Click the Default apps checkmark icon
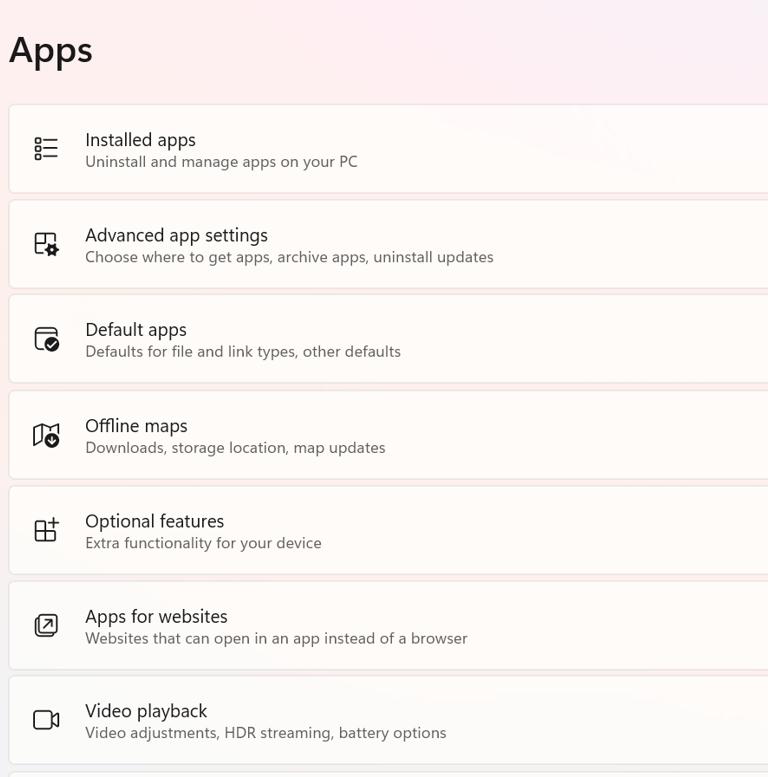 point(46,339)
